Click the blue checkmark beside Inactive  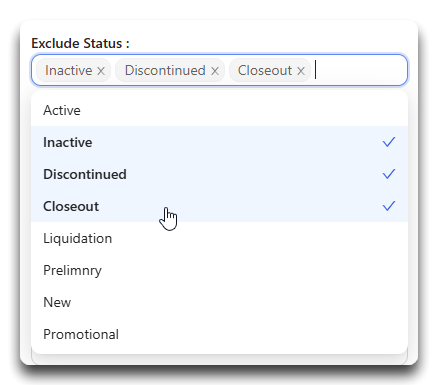point(389,142)
